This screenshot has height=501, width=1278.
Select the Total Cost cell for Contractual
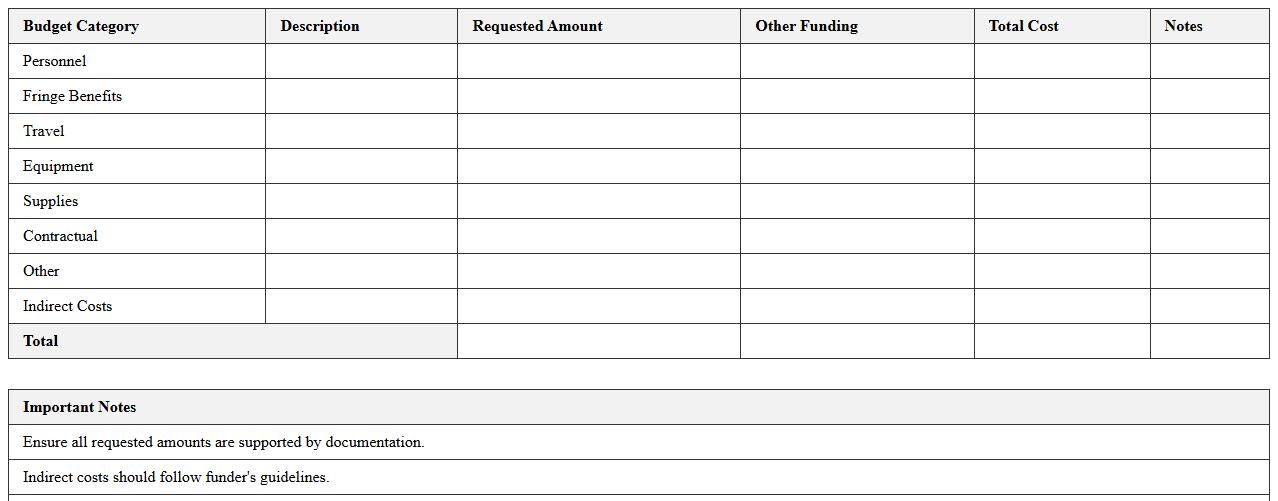pyautogui.click(x=1062, y=236)
